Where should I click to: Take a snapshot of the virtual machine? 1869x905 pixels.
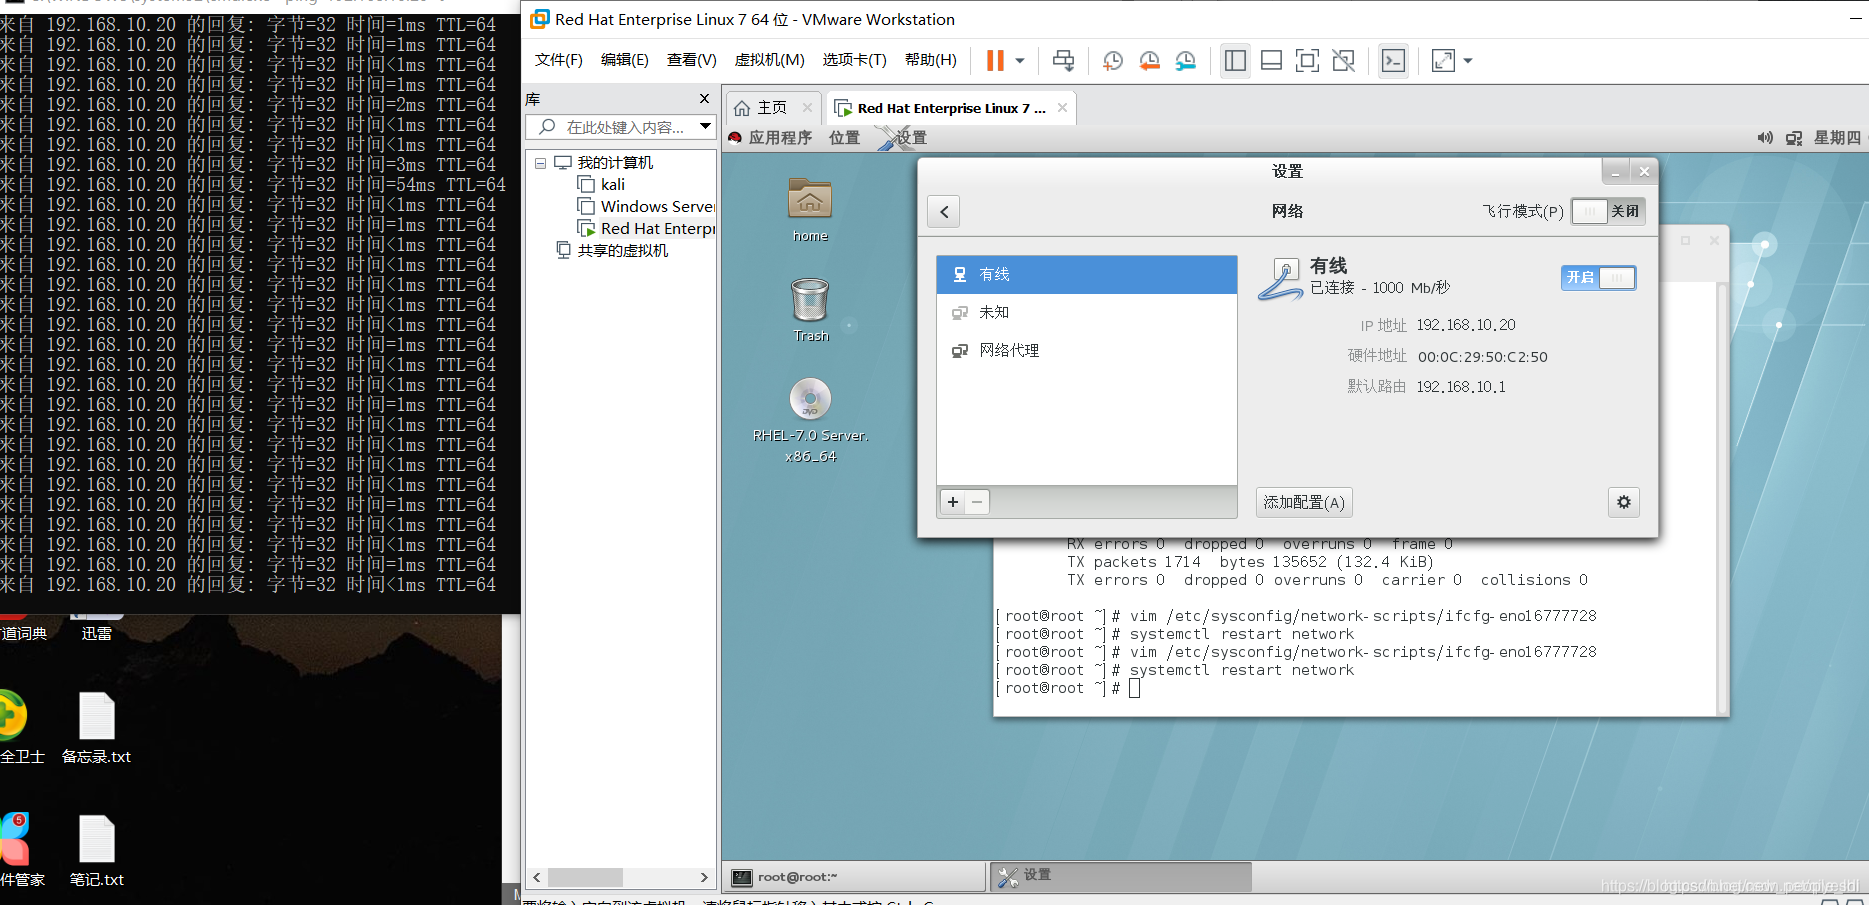(1113, 61)
